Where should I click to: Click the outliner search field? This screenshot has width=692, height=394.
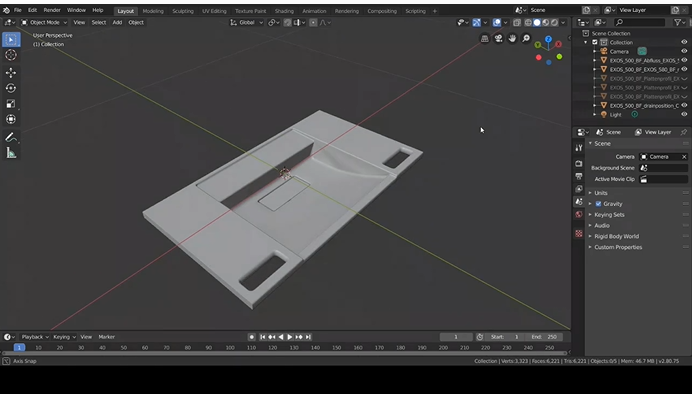[639, 23]
